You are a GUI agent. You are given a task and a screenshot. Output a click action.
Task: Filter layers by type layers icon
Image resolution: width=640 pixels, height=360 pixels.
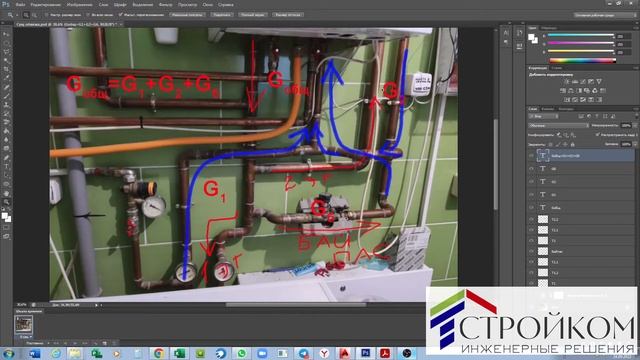(x=596, y=116)
